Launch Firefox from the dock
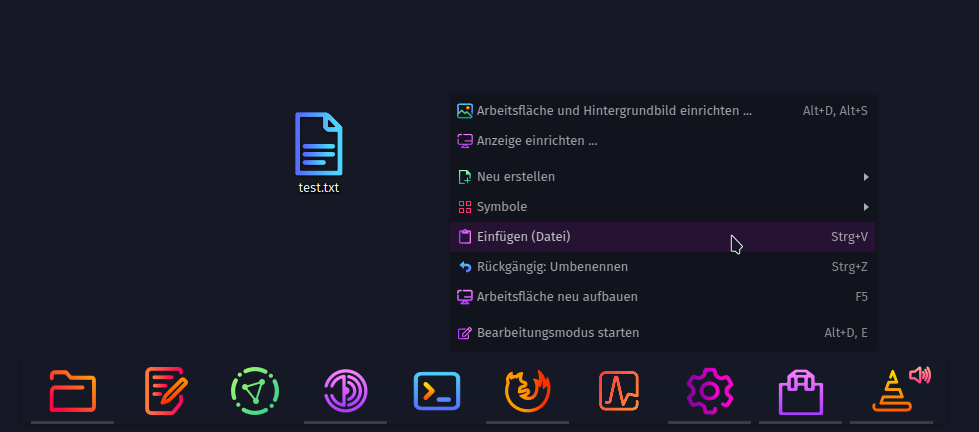 528,391
